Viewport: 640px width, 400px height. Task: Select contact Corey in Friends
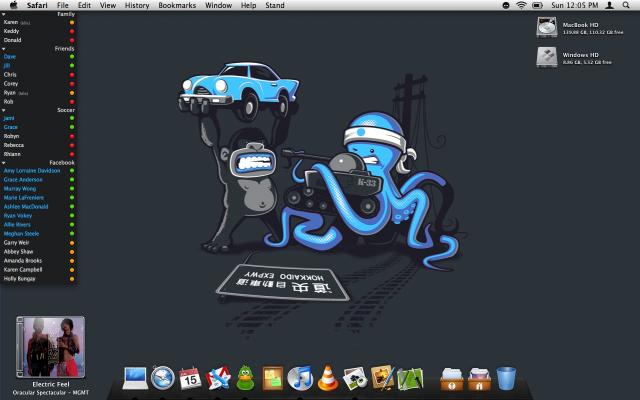pos(39,84)
